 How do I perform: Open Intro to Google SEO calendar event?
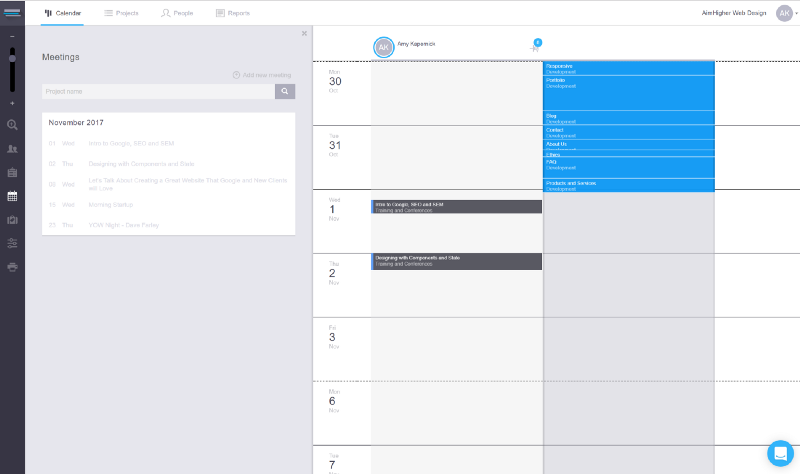[456, 207]
